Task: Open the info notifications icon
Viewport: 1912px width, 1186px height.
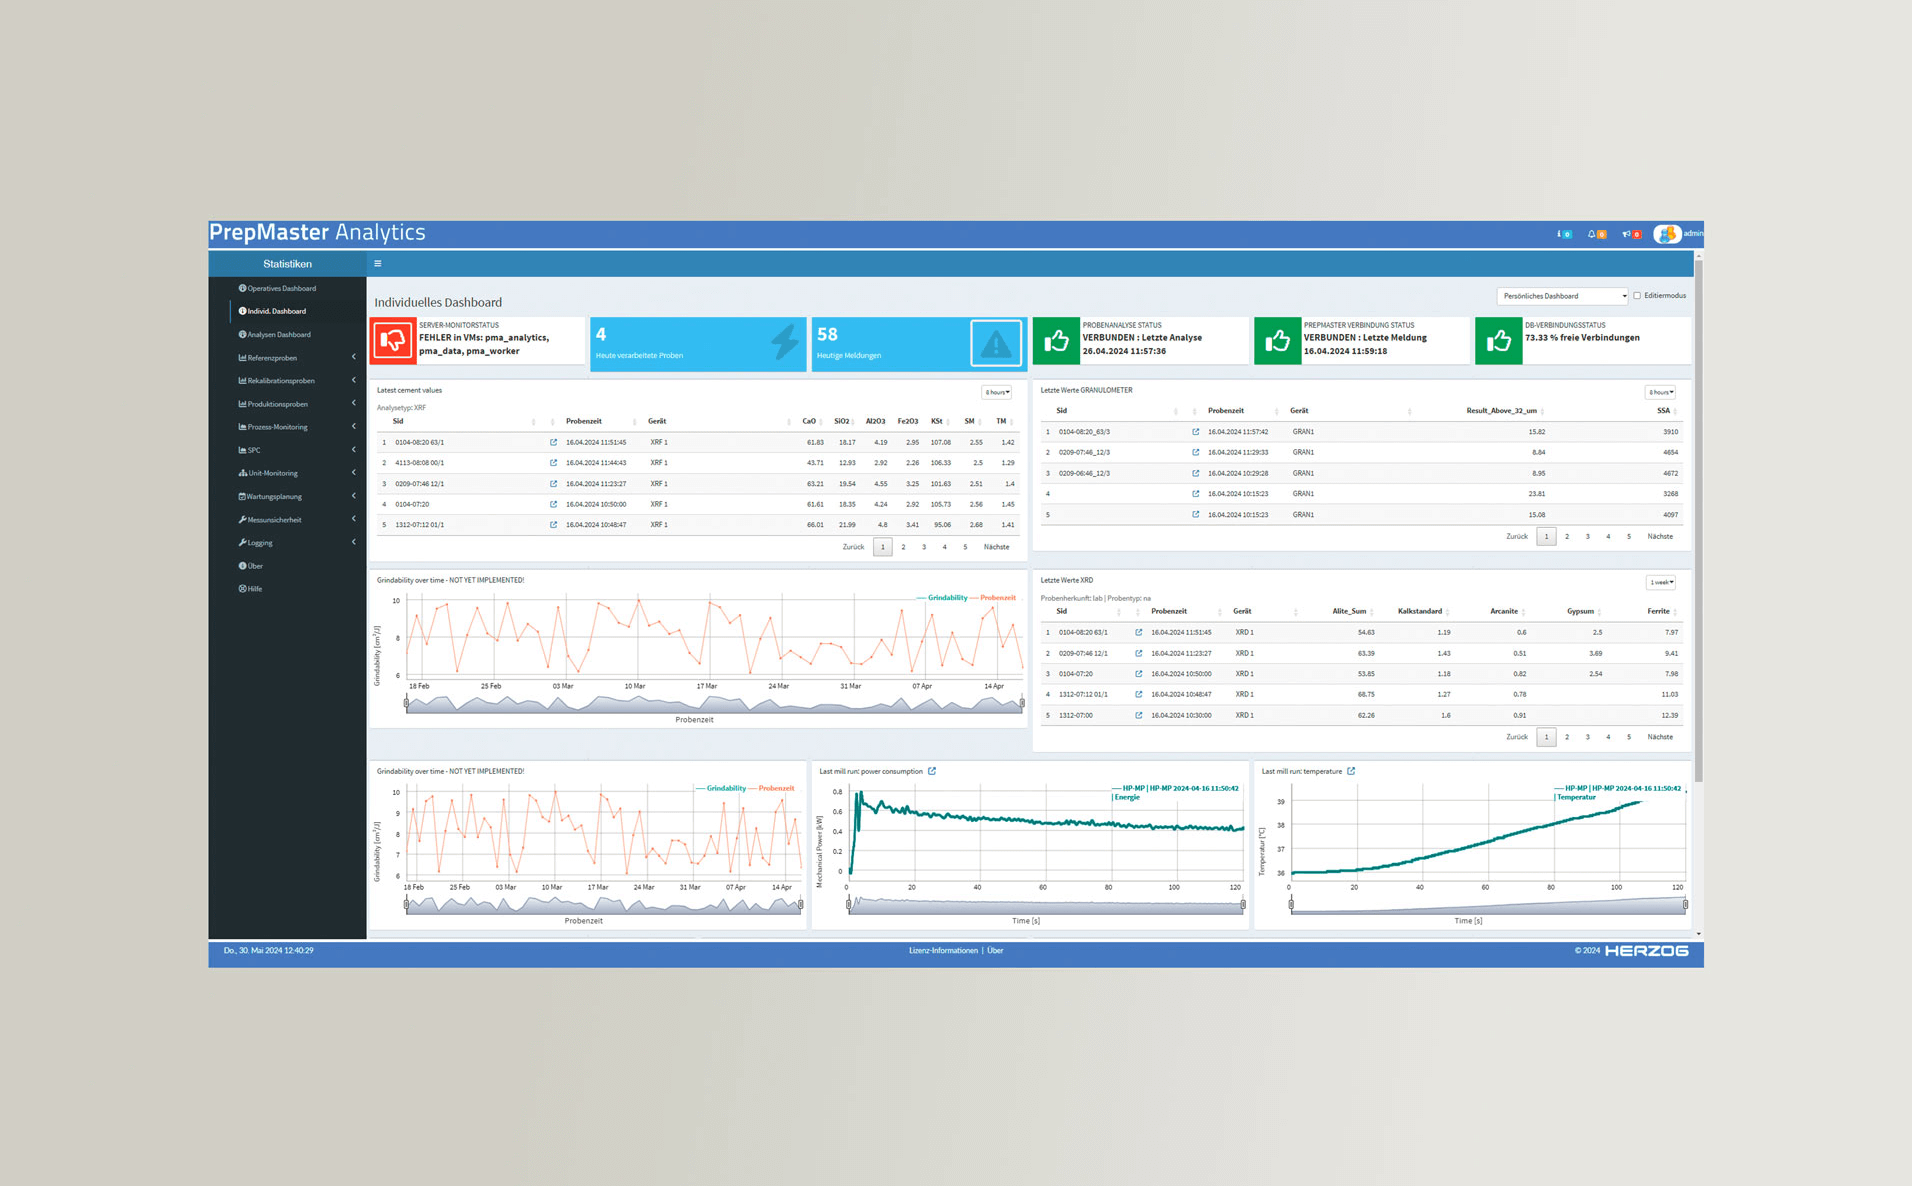Action: click(1564, 234)
